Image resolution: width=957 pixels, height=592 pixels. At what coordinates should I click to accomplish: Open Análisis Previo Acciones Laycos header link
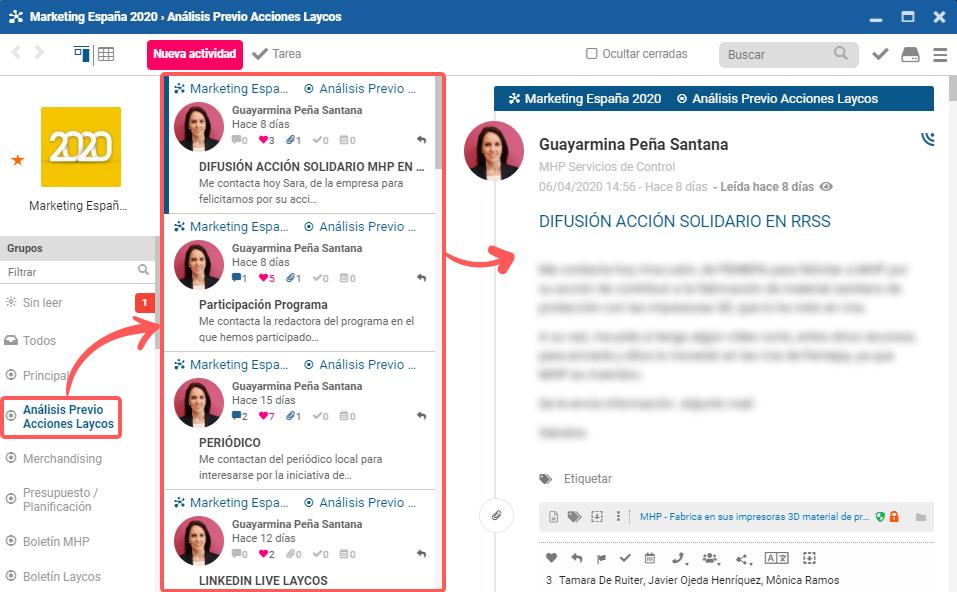pyautogui.click(x=778, y=98)
